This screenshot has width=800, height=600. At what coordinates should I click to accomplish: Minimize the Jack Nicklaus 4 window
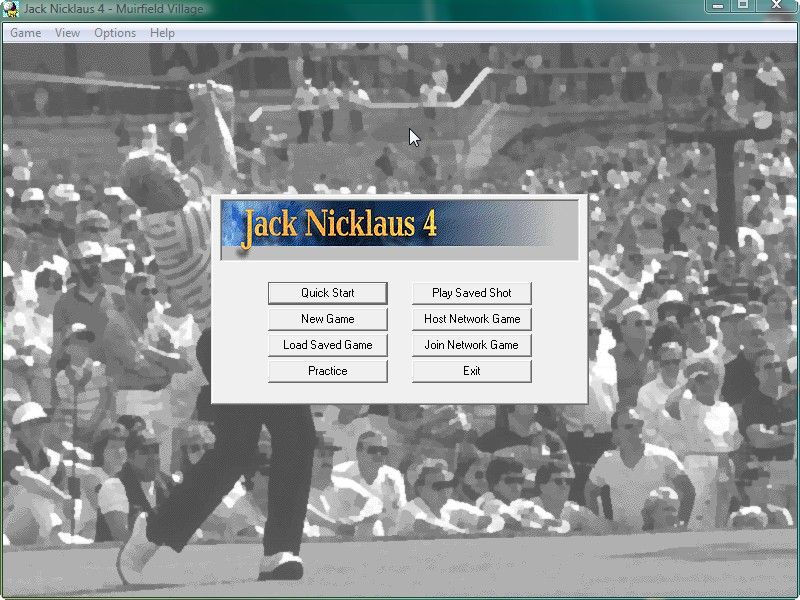(716, 6)
